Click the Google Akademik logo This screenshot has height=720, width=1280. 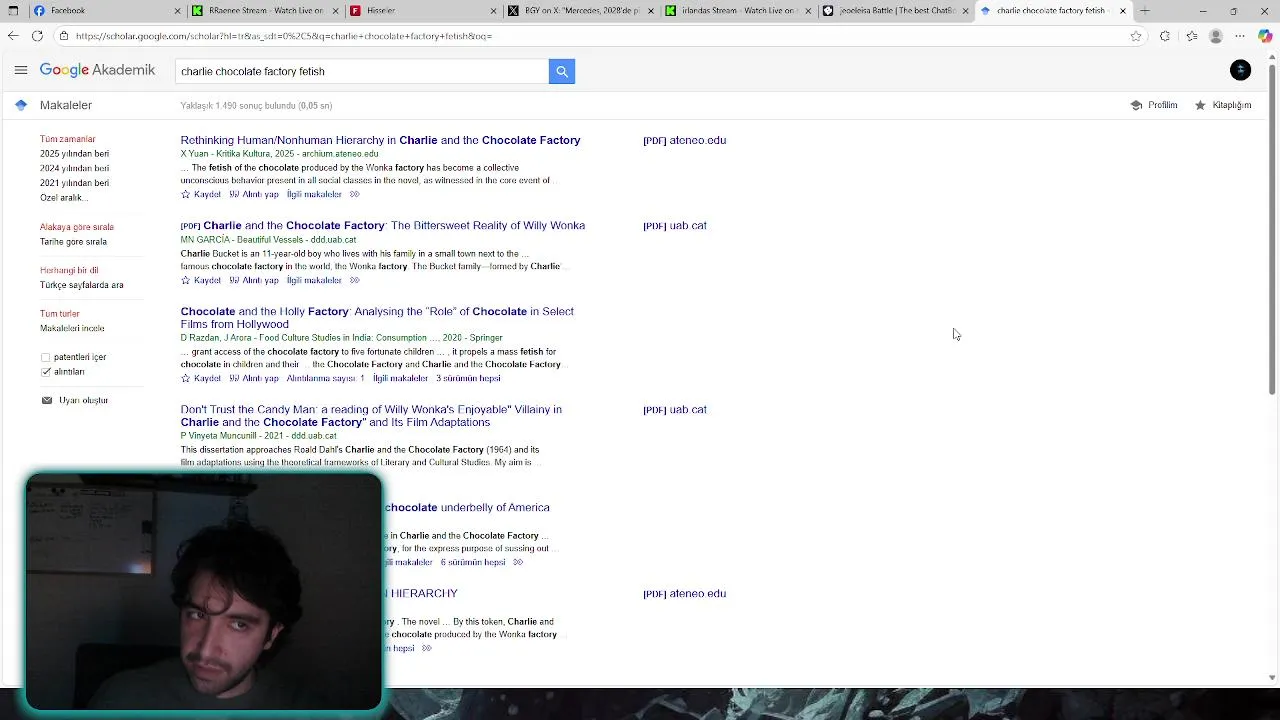click(97, 70)
